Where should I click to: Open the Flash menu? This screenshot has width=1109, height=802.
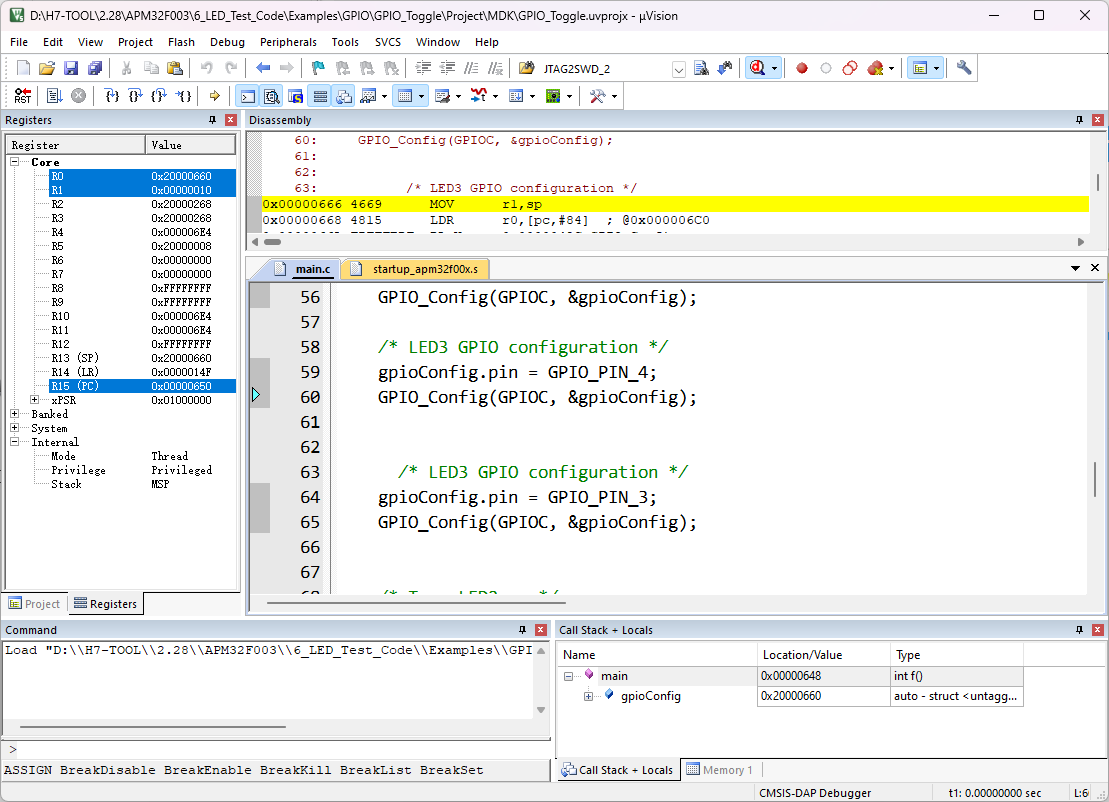pyautogui.click(x=181, y=42)
